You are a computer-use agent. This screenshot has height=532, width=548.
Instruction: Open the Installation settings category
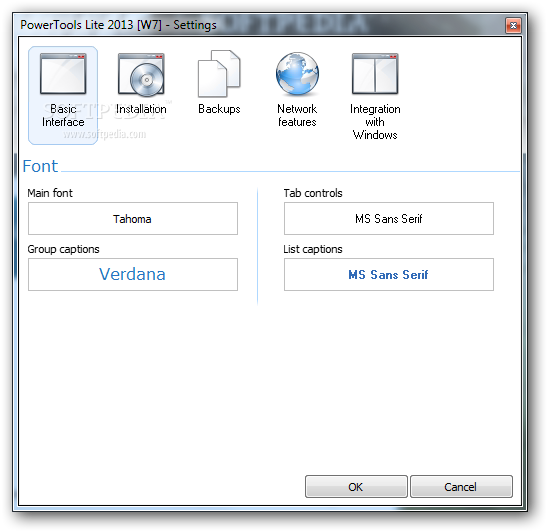pyautogui.click(x=141, y=84)
